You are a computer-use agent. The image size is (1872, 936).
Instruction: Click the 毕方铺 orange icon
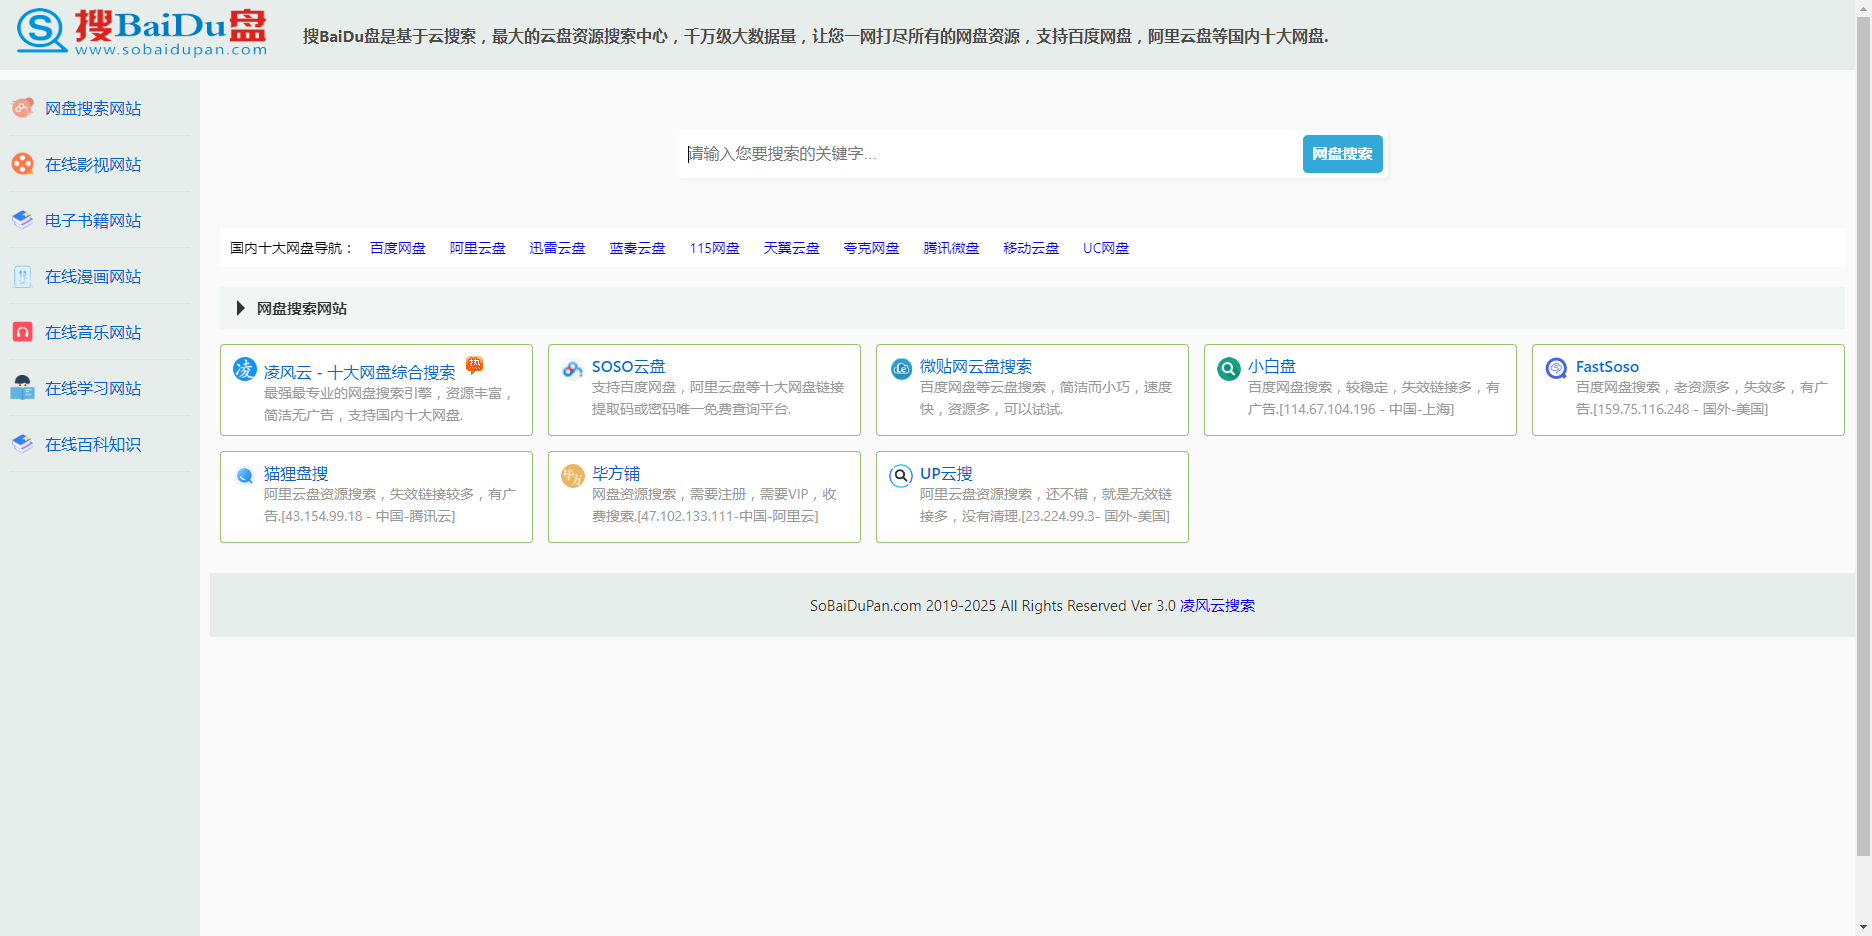point(573,476)
